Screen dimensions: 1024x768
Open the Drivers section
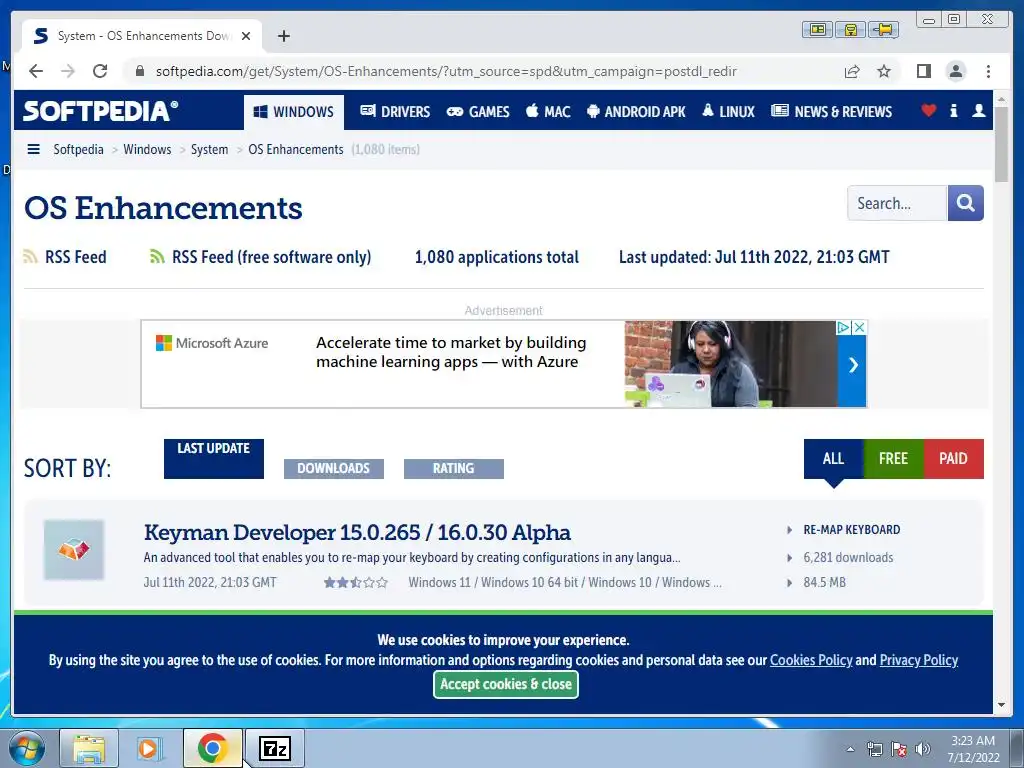point(395,112)
